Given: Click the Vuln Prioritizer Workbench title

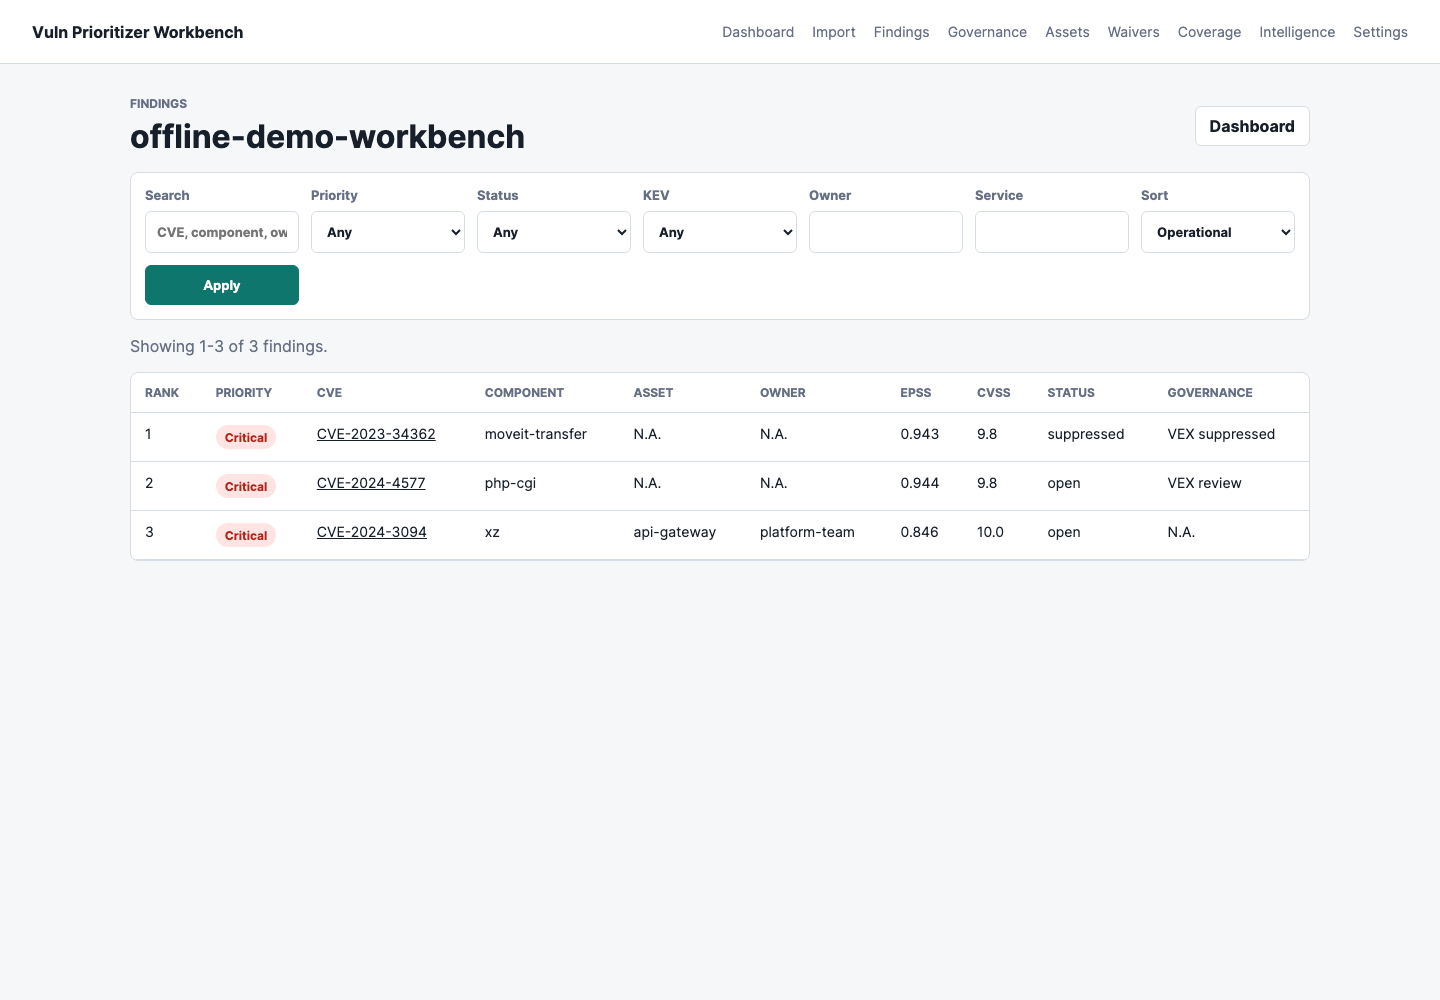Looking at the screenshot, I should click(138, 32).
